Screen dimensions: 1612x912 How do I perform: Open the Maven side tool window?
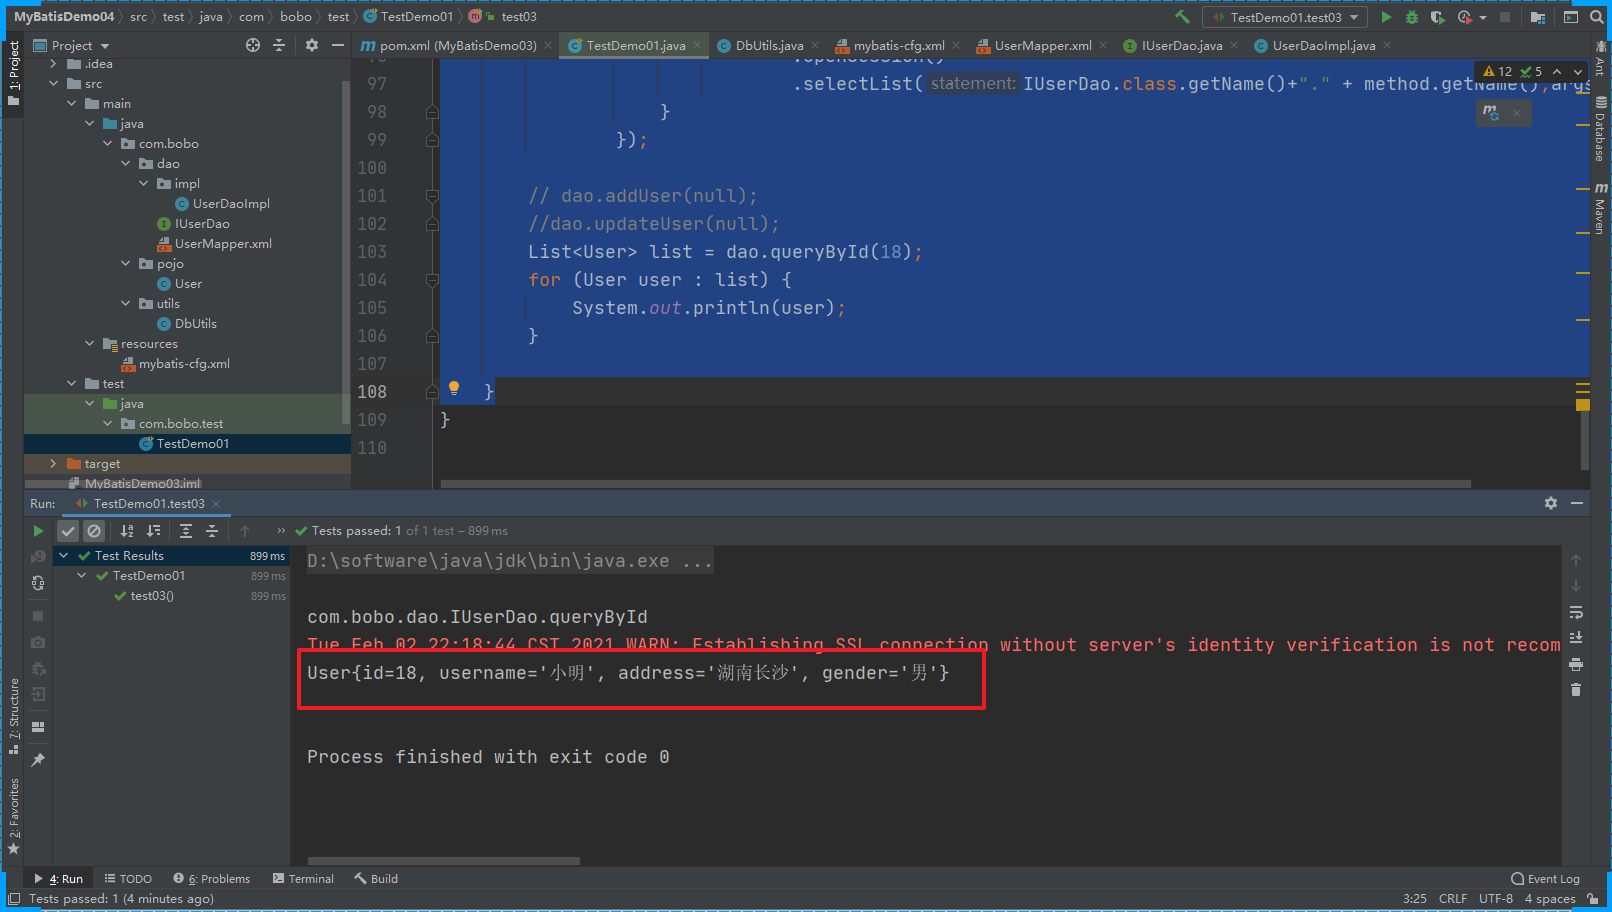[1600, 208]
